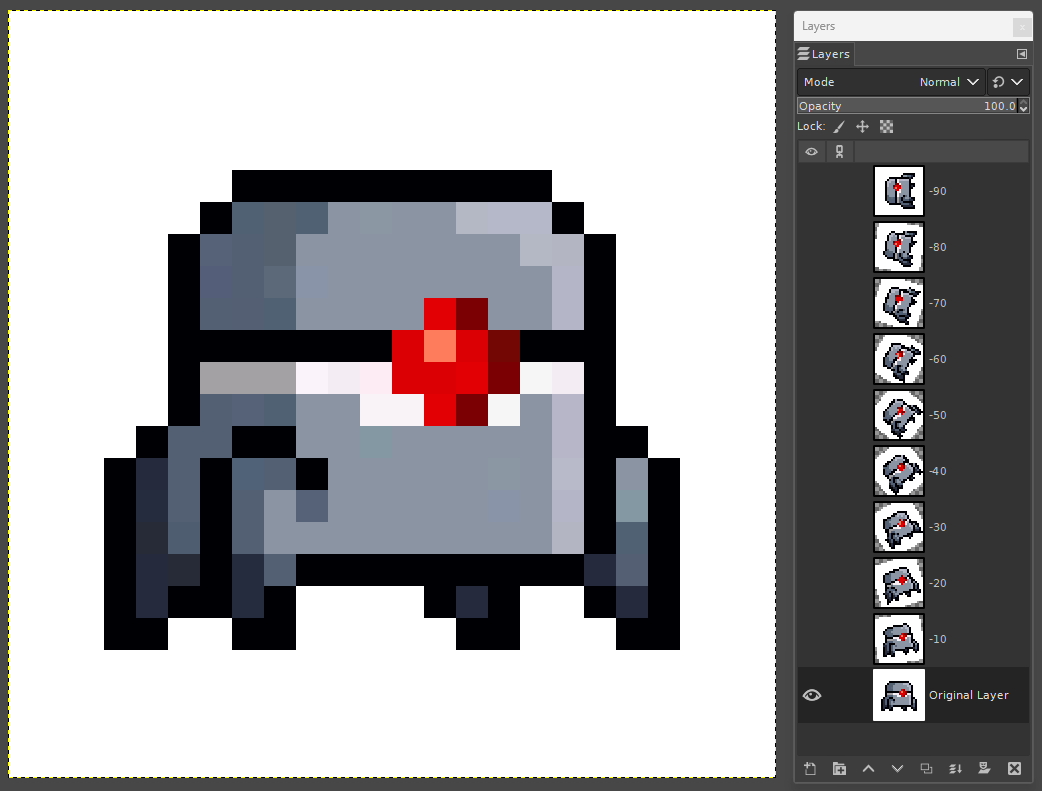Select the -30 layer thumbnail
Screen dimensions: 1042x791
coord(898,527)
